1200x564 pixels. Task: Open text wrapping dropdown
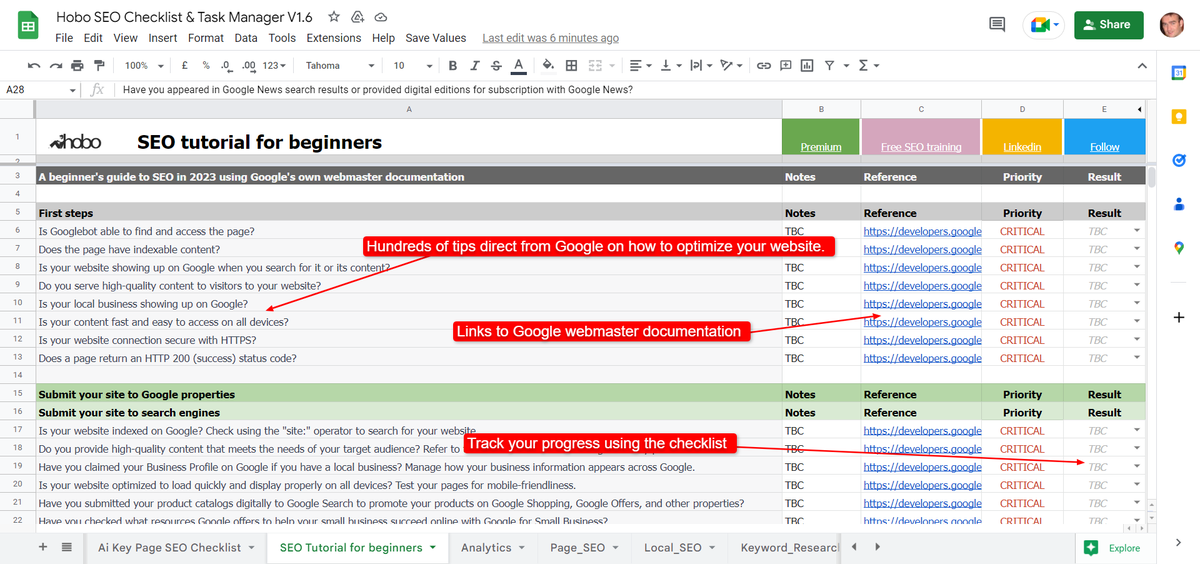tap(700, 66)
